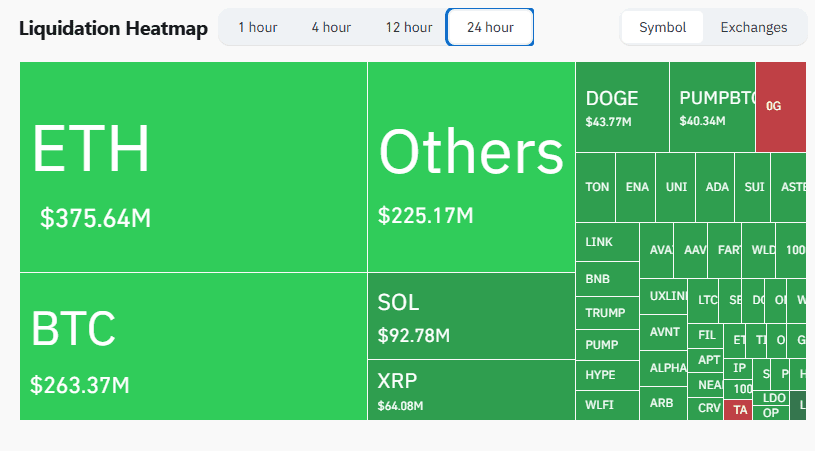Select the ADA heatmap tile
The height and width of the screenshot is (451, 815).
pyautogui.click(x=715, y=188)
